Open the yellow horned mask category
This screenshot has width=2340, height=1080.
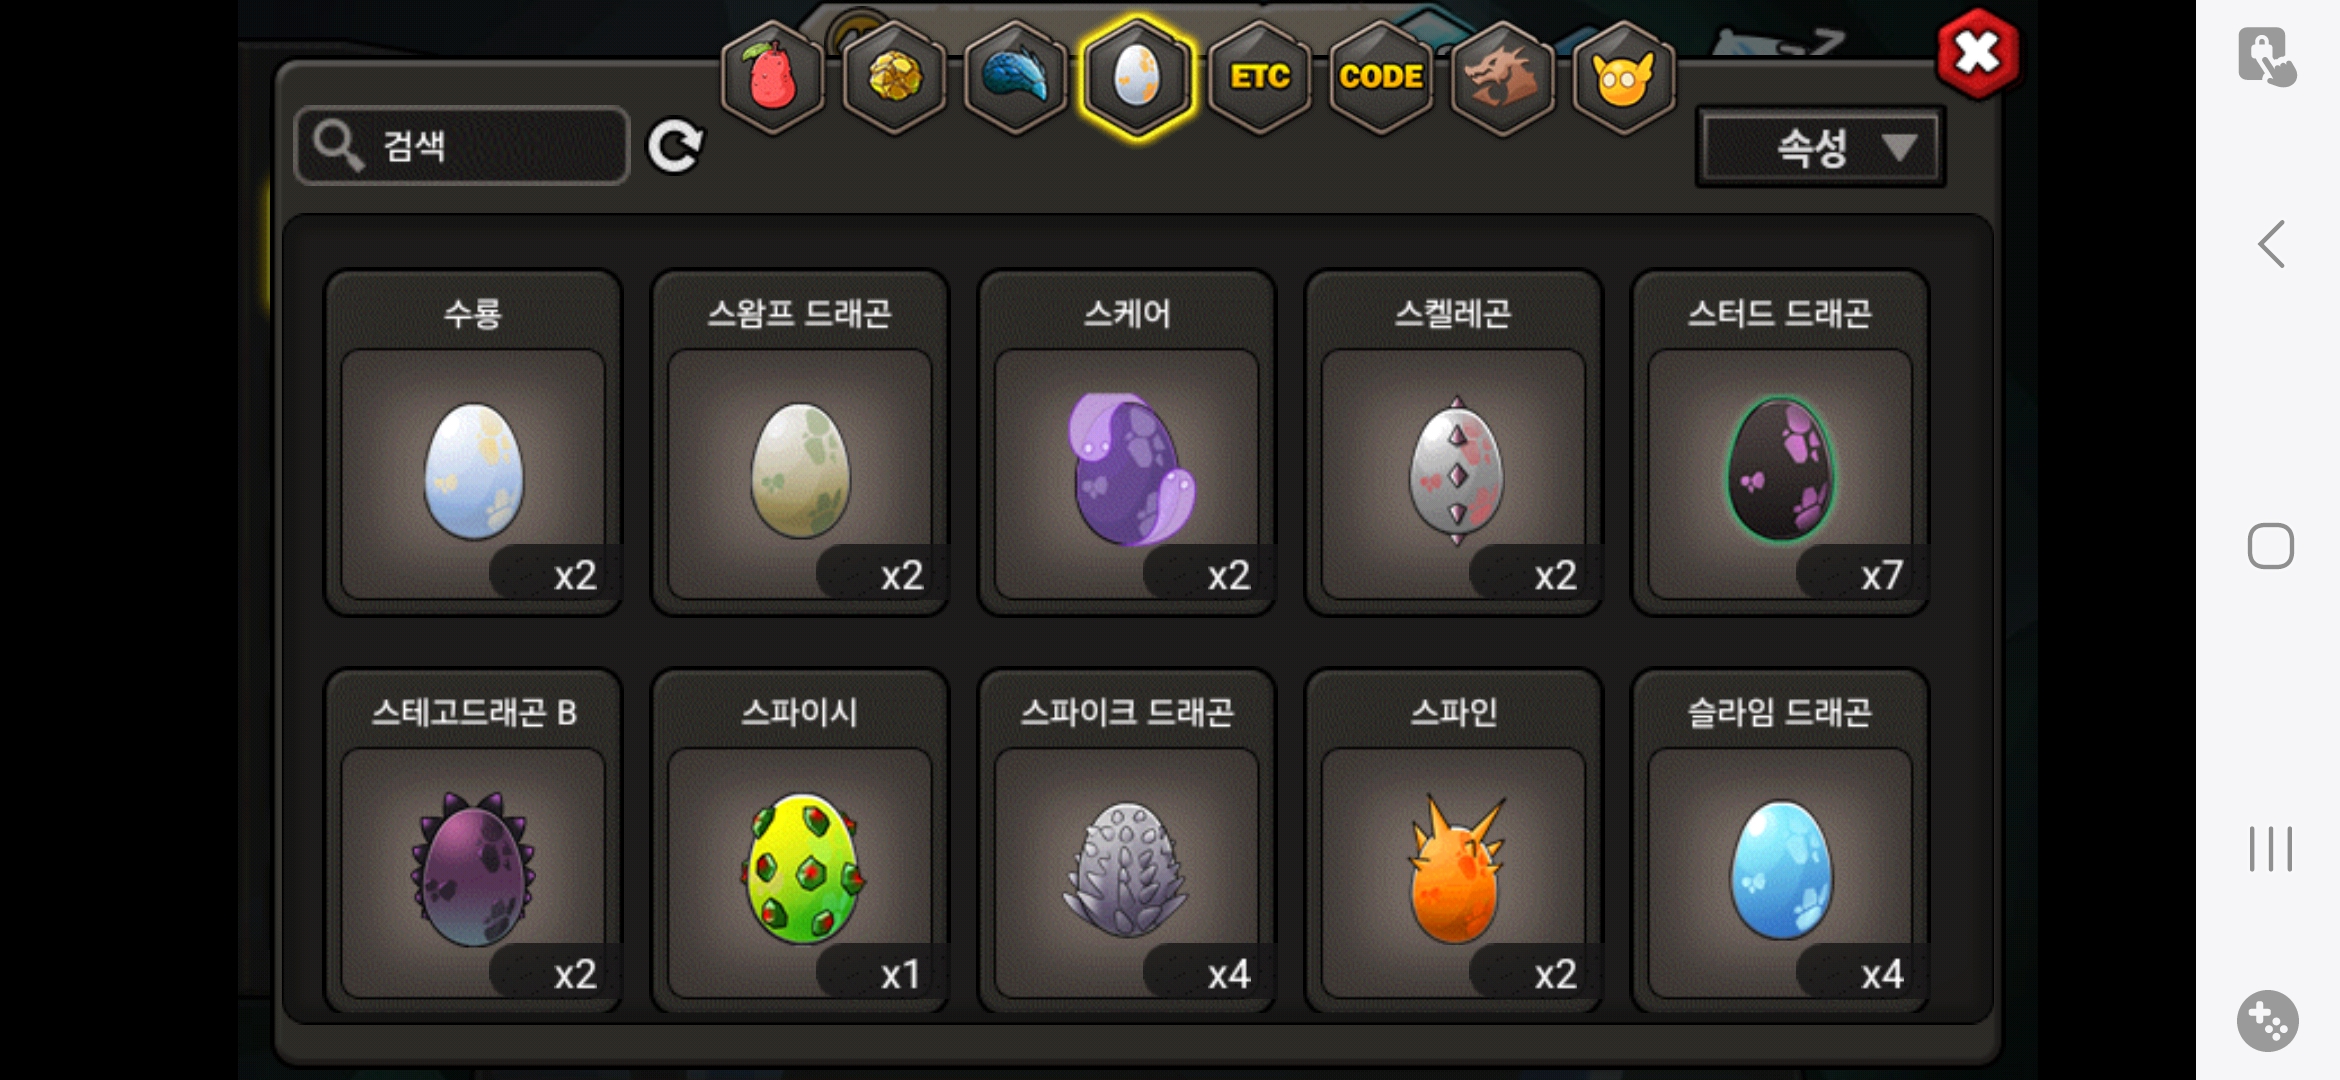pyautogui.click(x=1624, y=77)
